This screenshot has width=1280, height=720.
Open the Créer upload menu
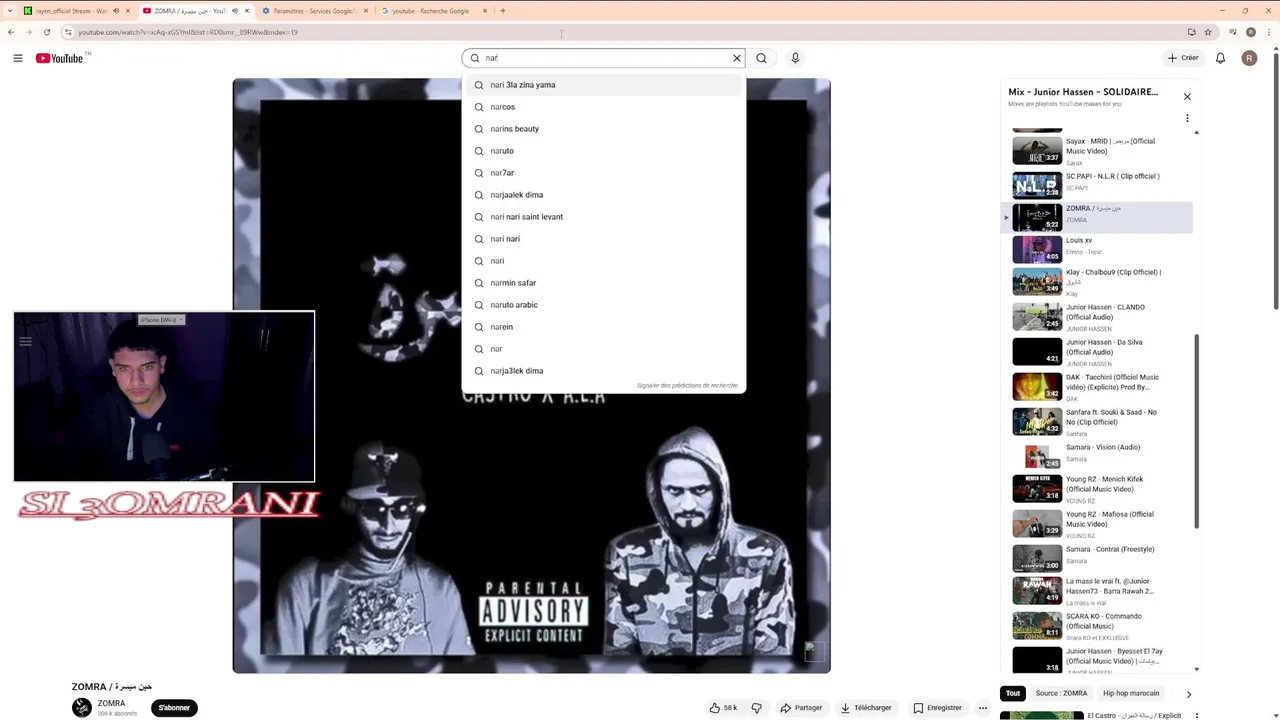(1183, 58)
